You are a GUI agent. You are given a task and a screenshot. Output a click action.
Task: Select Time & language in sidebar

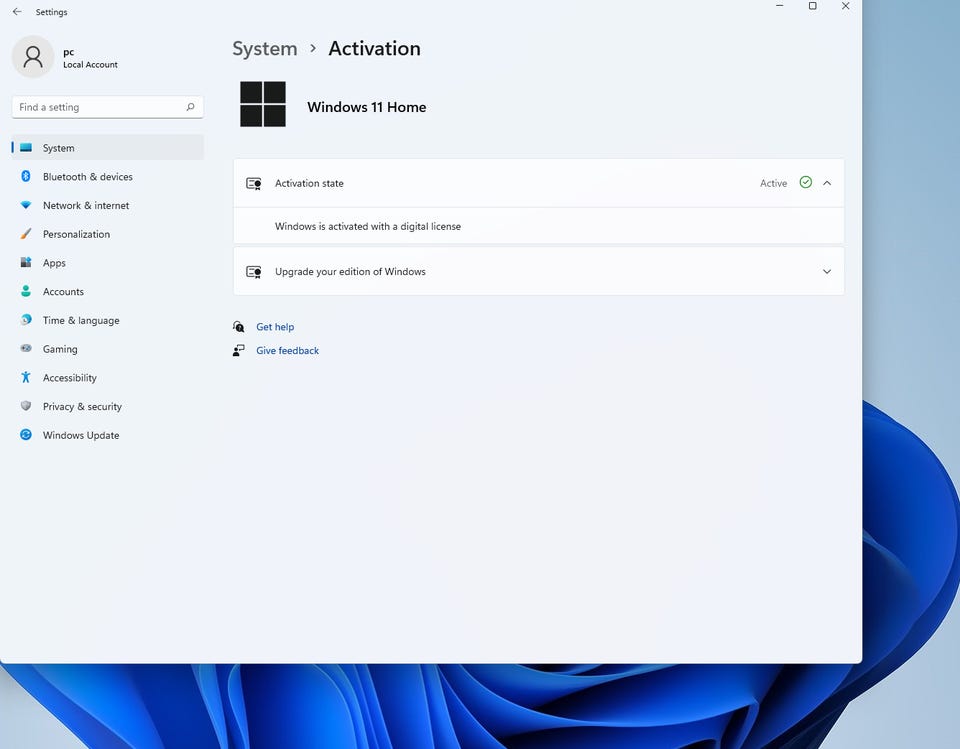click(x=108, y=320)
